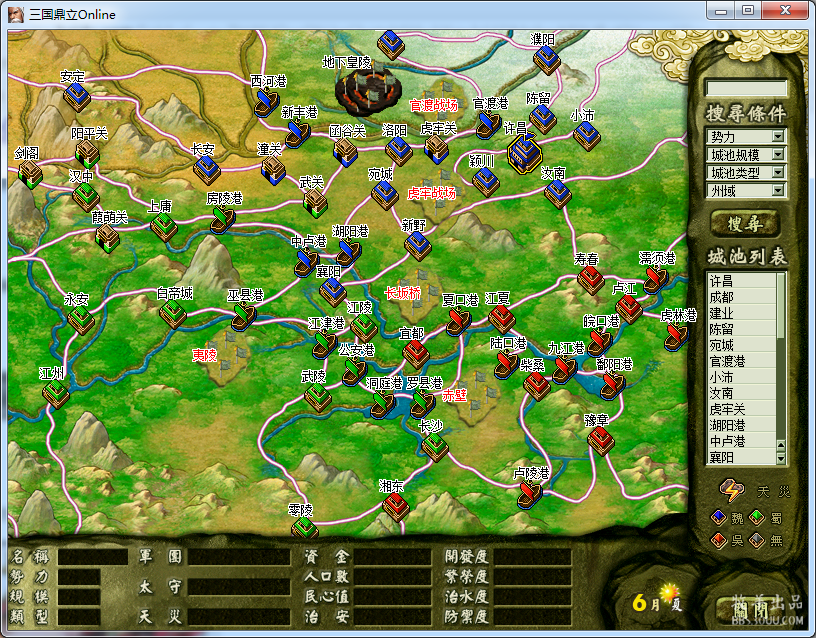Select the 江陵 city icon
The width and height of the screenshot is (816, 638).
pyautogui.click(x=364, y=327)
